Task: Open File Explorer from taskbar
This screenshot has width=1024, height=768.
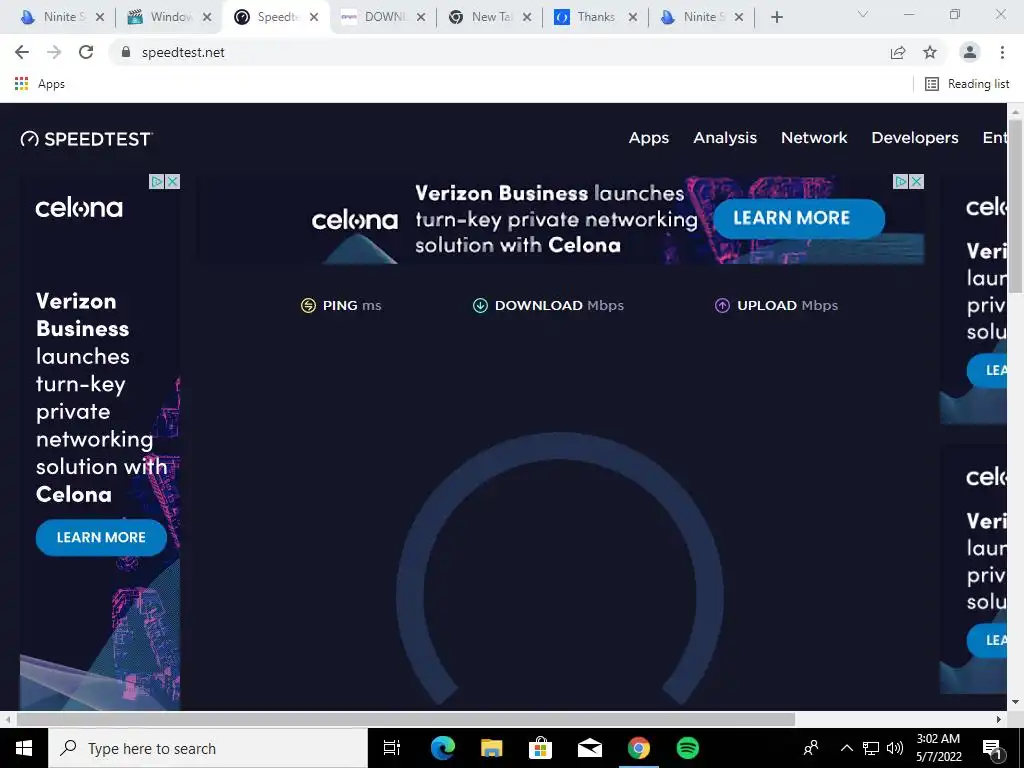Action: (x=492, y=748)
